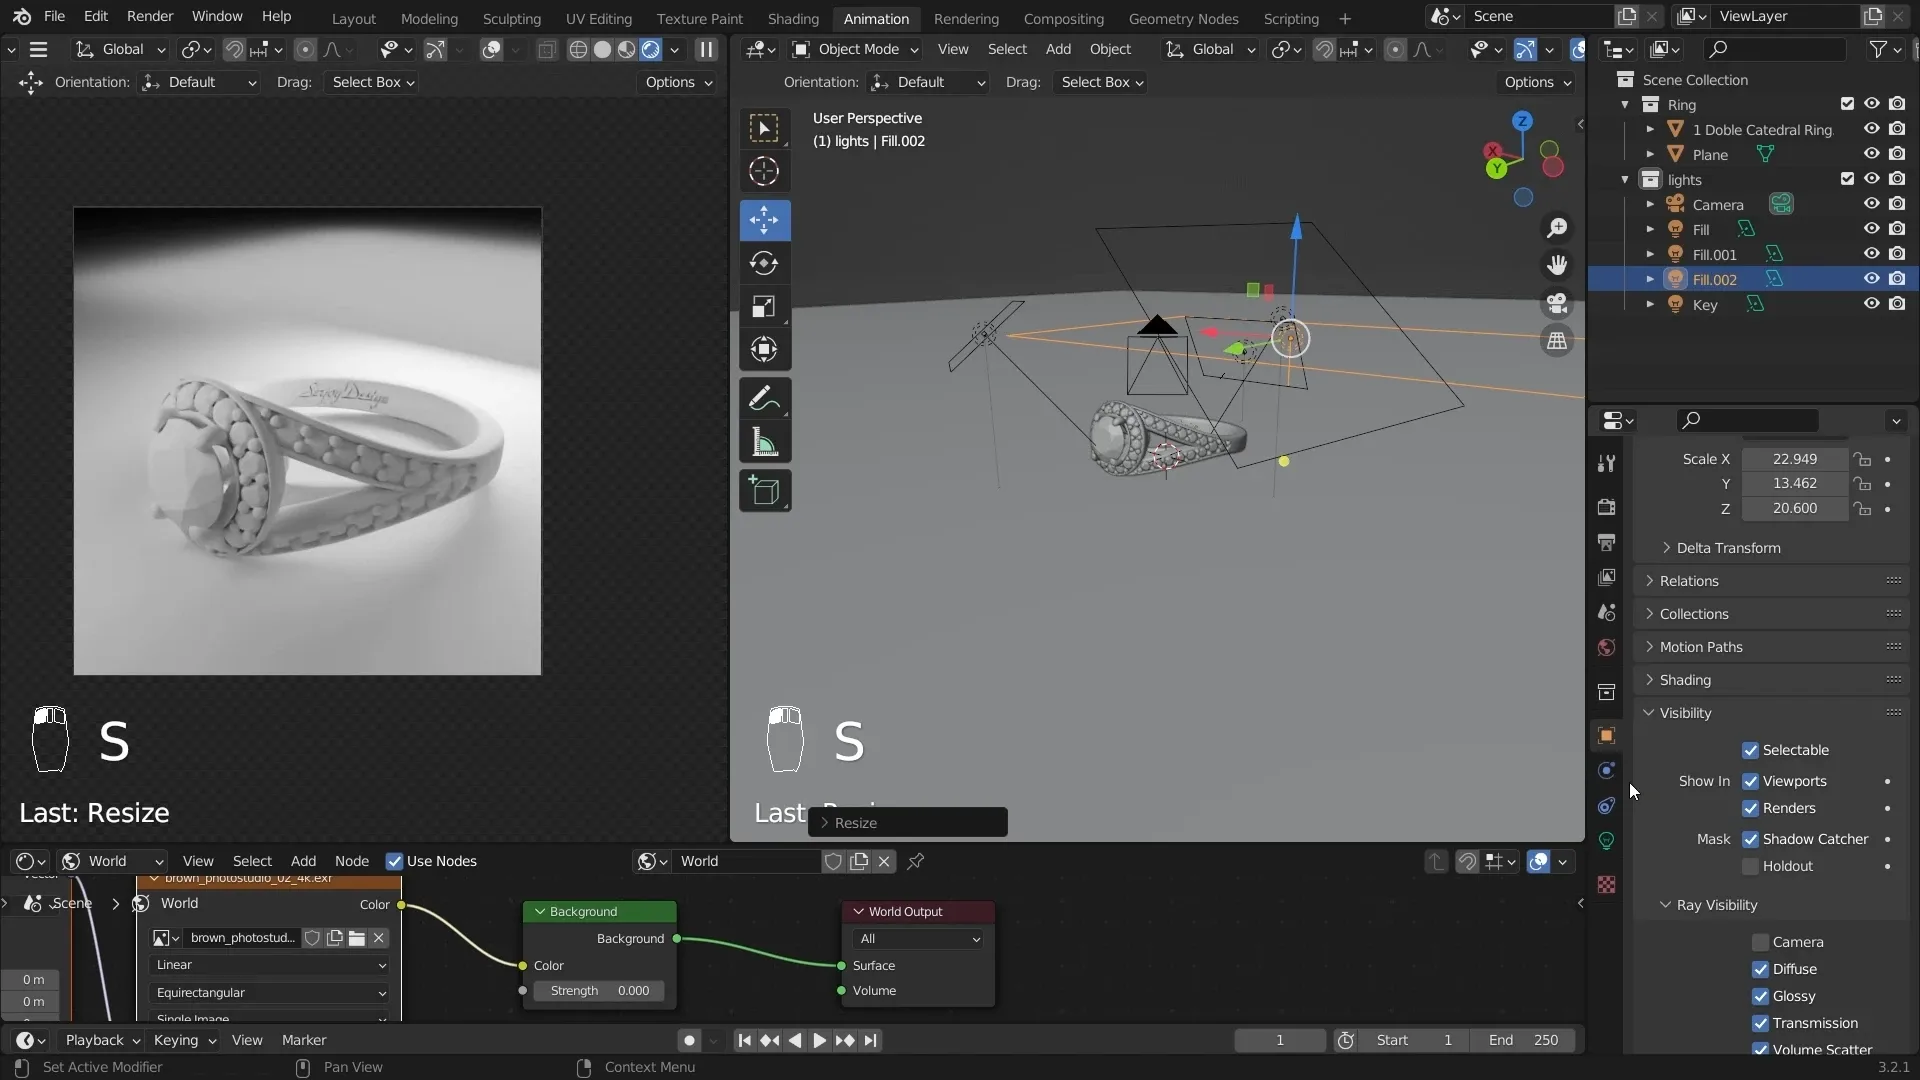
Task: Toggle Camera eye visibility in outliner
Action: 1871,204
